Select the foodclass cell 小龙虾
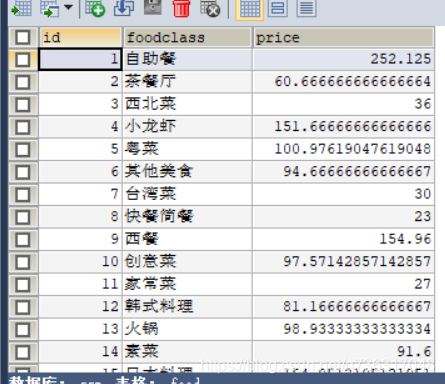The height and width of the screenshot is (384, 445). click(187, 127)
